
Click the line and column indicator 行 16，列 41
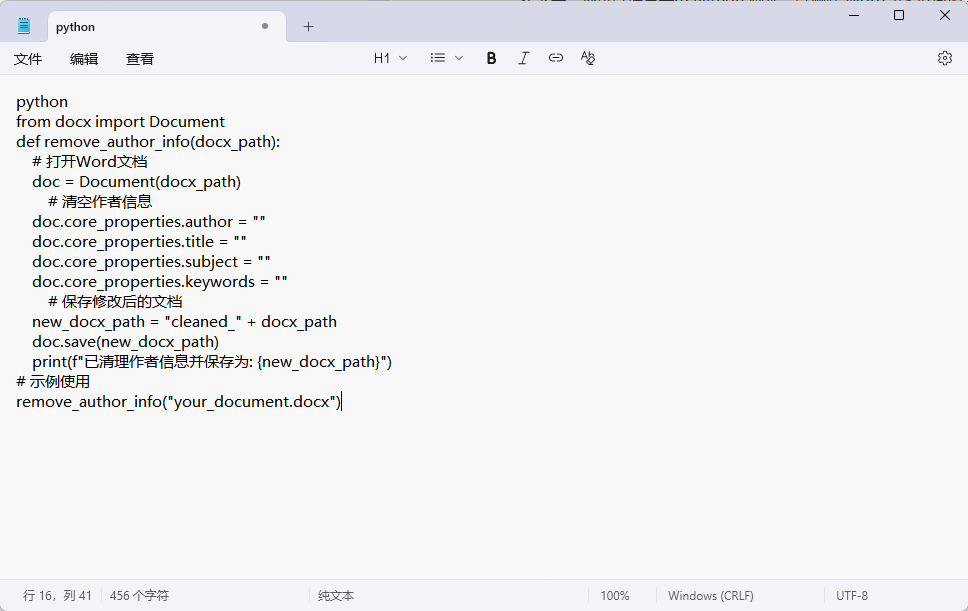pyautogui.click(x=57, y=596)
